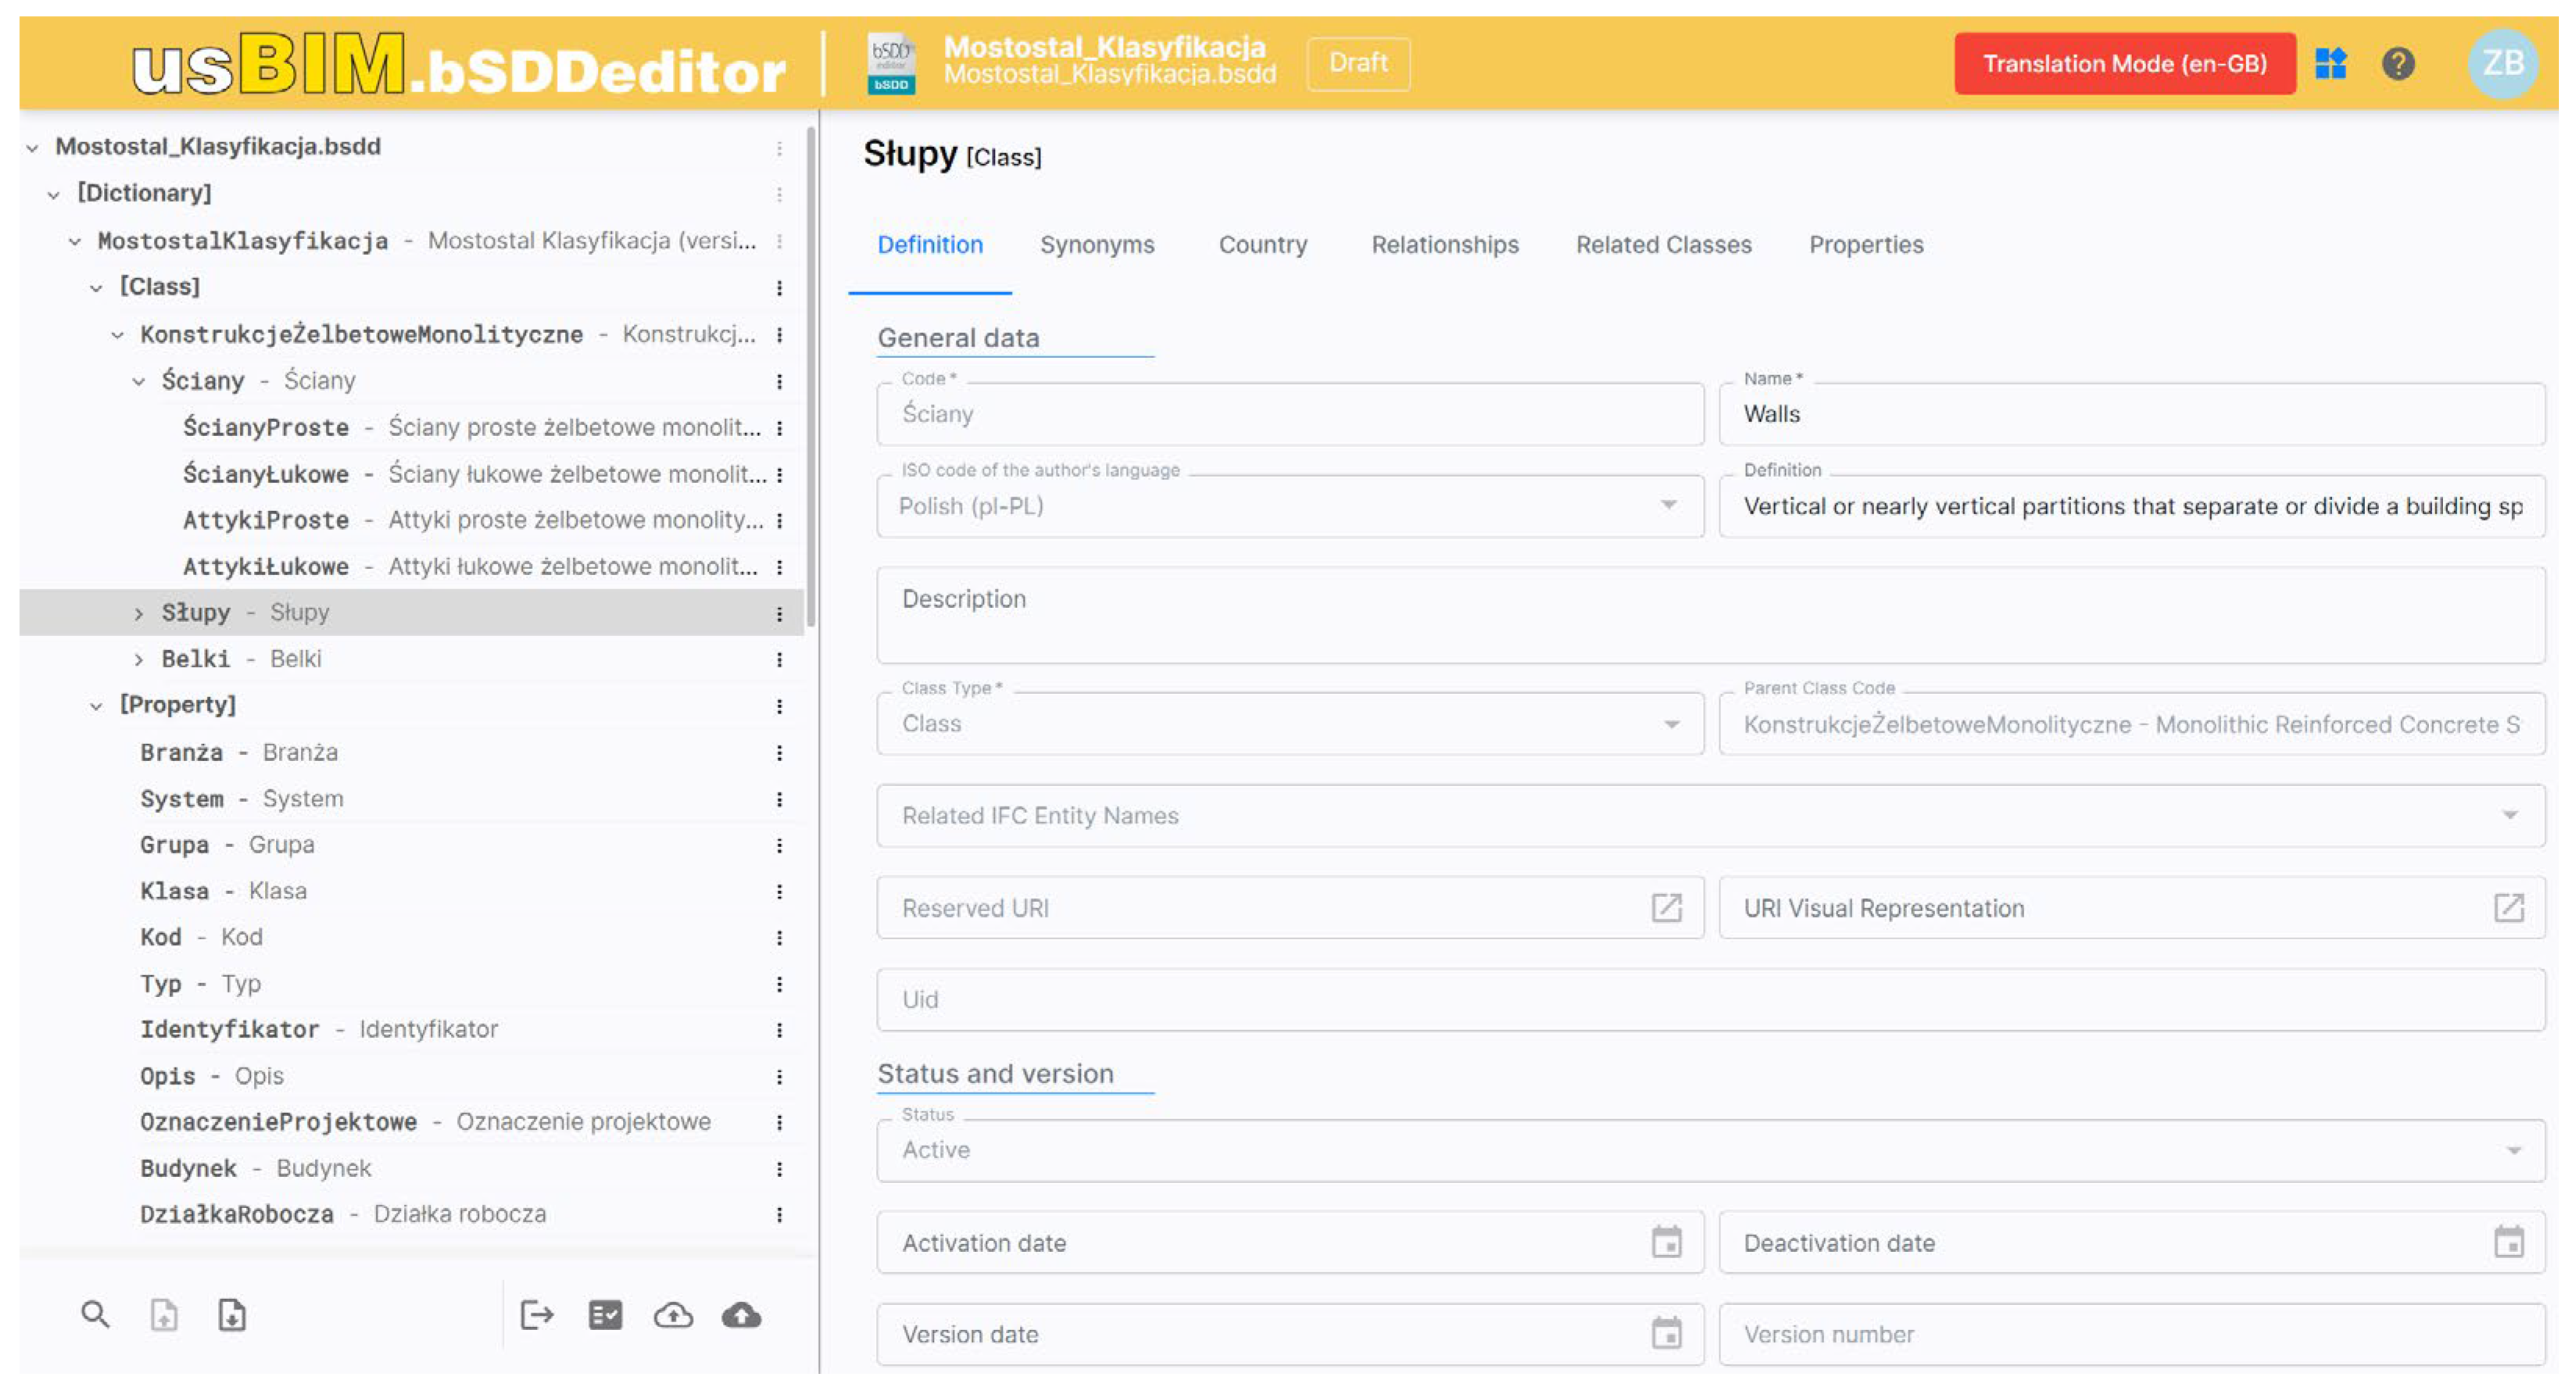Screen dimensions: 2576x1391
Task: Open the three-dot menu for Belki
Action: (779, 659)
